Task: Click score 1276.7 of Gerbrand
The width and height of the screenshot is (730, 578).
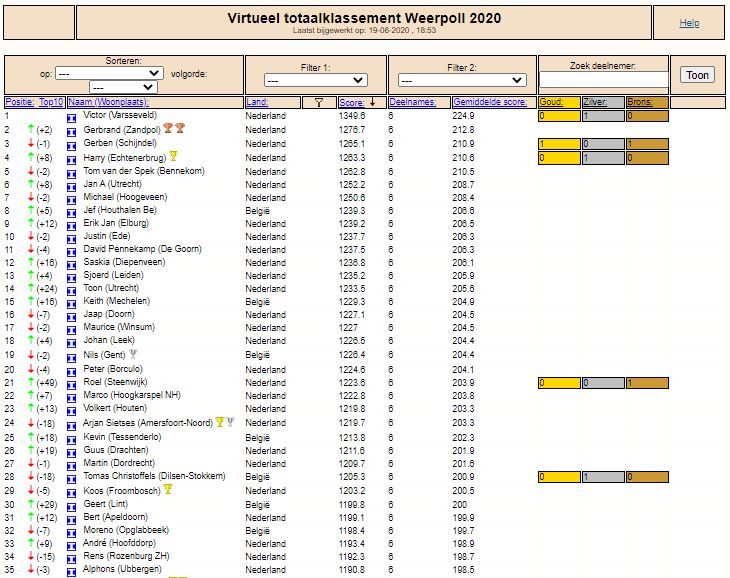Action: pos(351,130)
